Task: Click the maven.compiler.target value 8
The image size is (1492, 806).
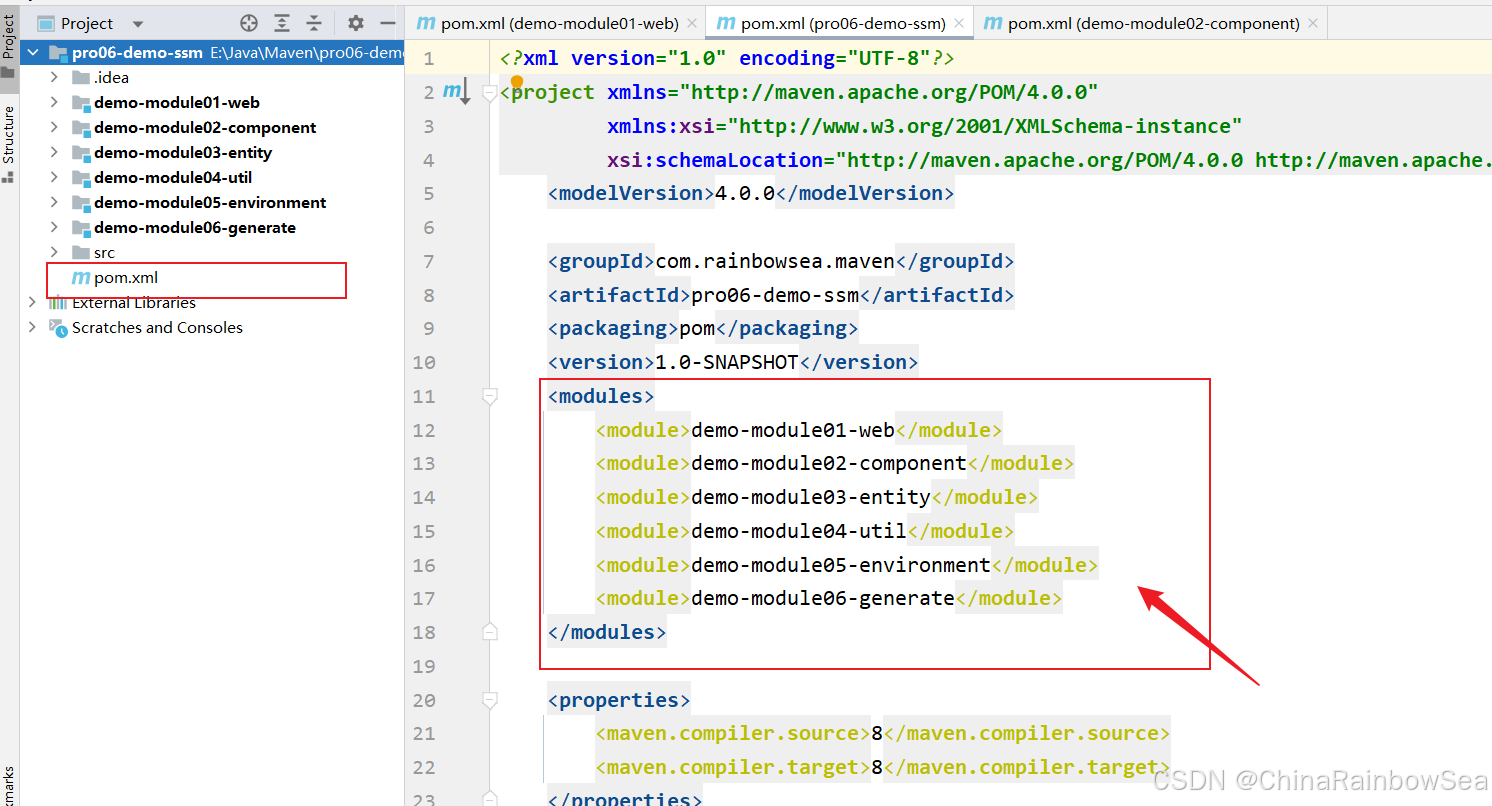Action: point(877,767)
